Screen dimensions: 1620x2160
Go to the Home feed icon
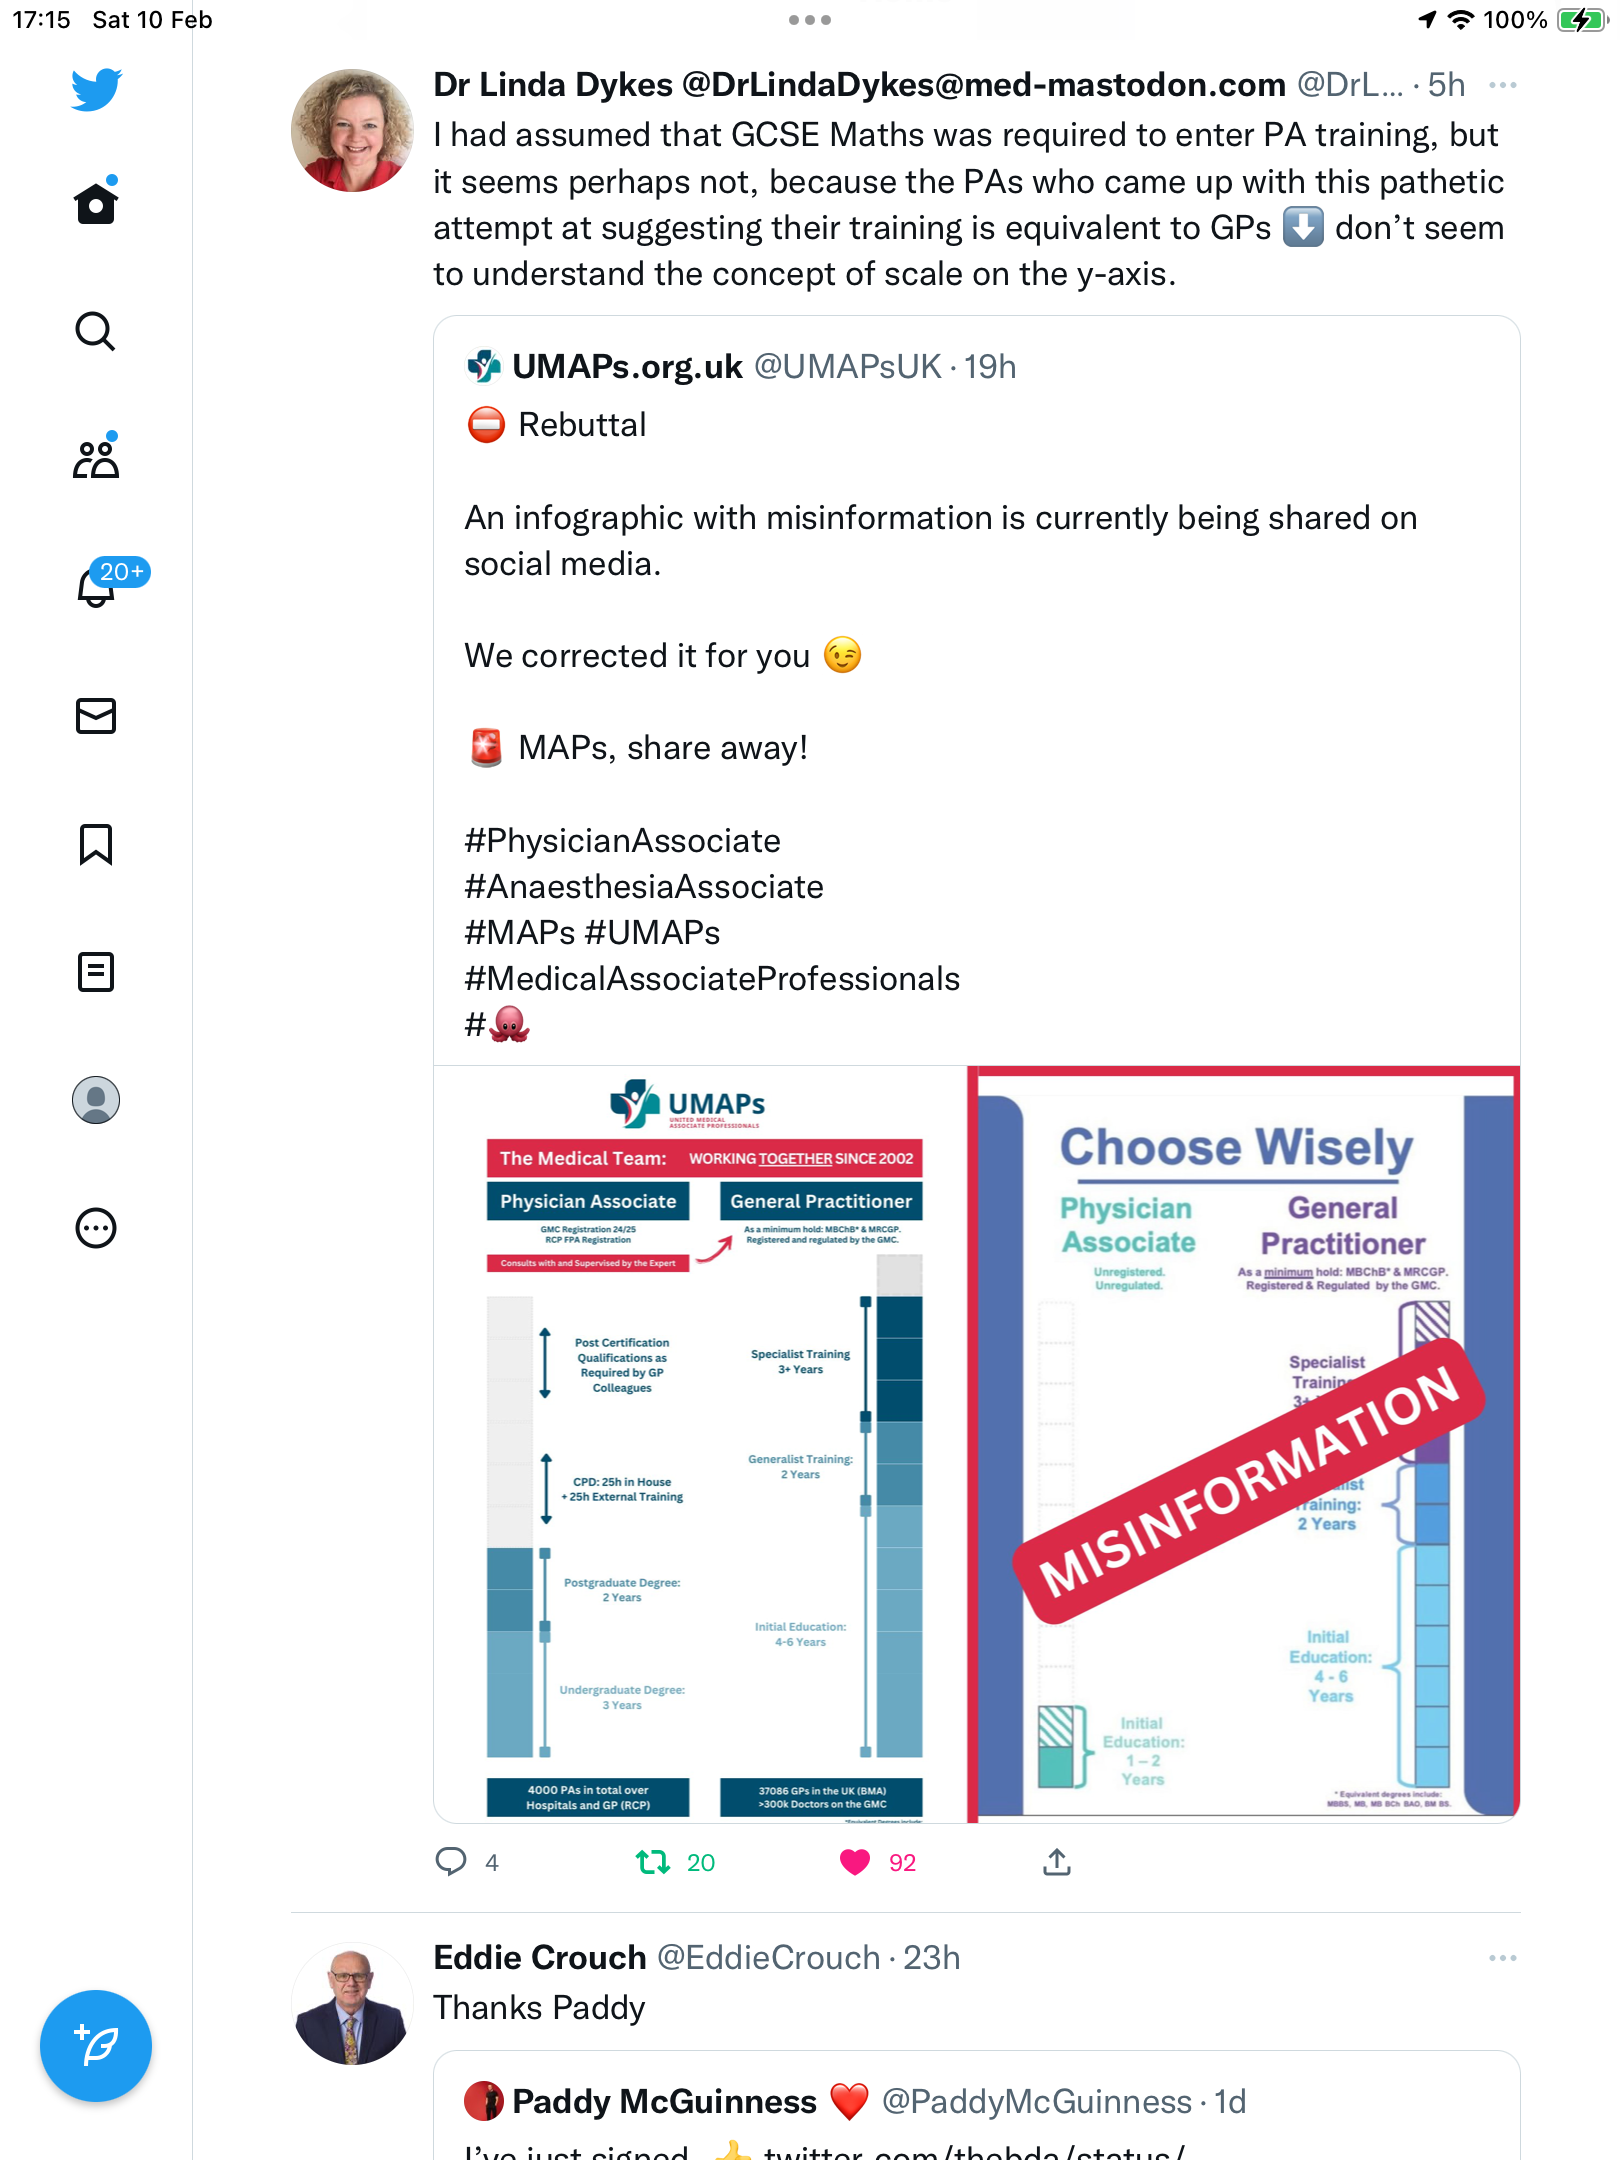[x=96, y=202]
